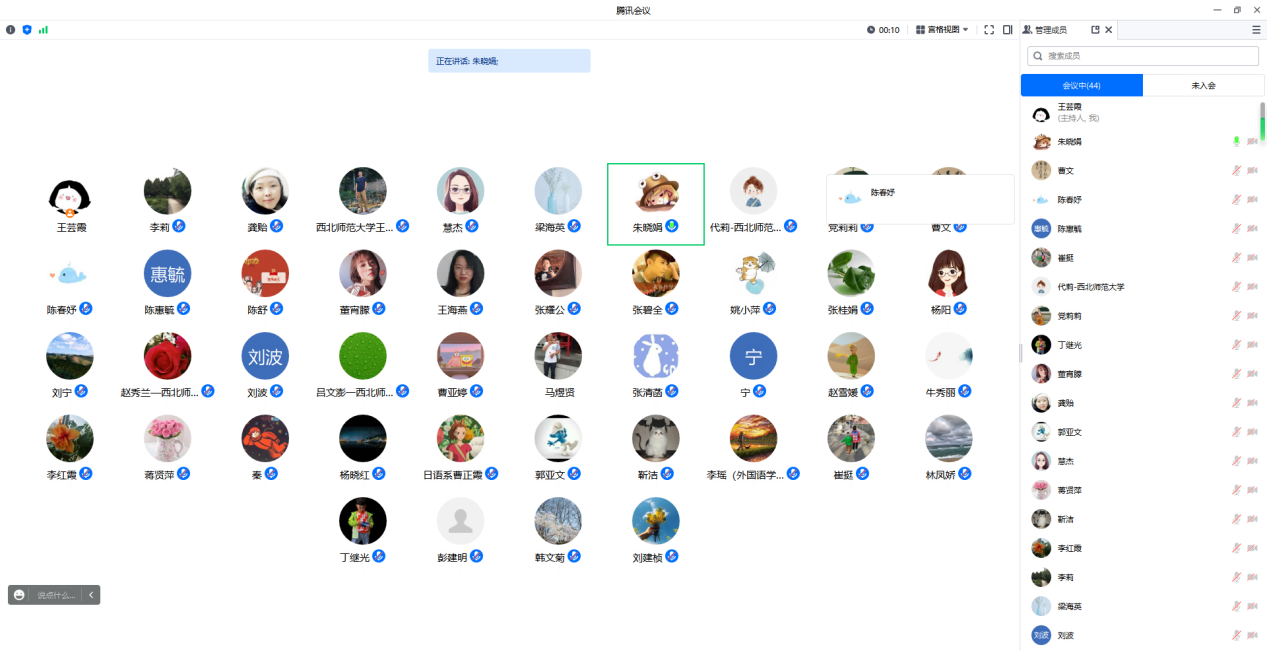Click the meeting info icon in top-left
1267x651 pixels.
click(x=11, y=30)
